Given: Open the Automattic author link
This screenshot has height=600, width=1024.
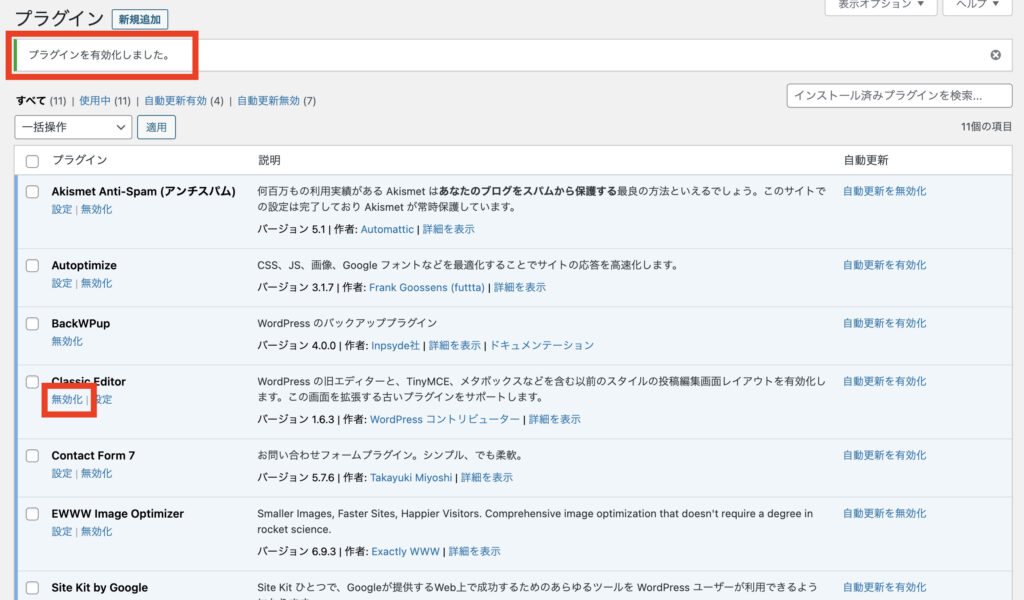Looking at the screenshot, I should tap(387, 229).
